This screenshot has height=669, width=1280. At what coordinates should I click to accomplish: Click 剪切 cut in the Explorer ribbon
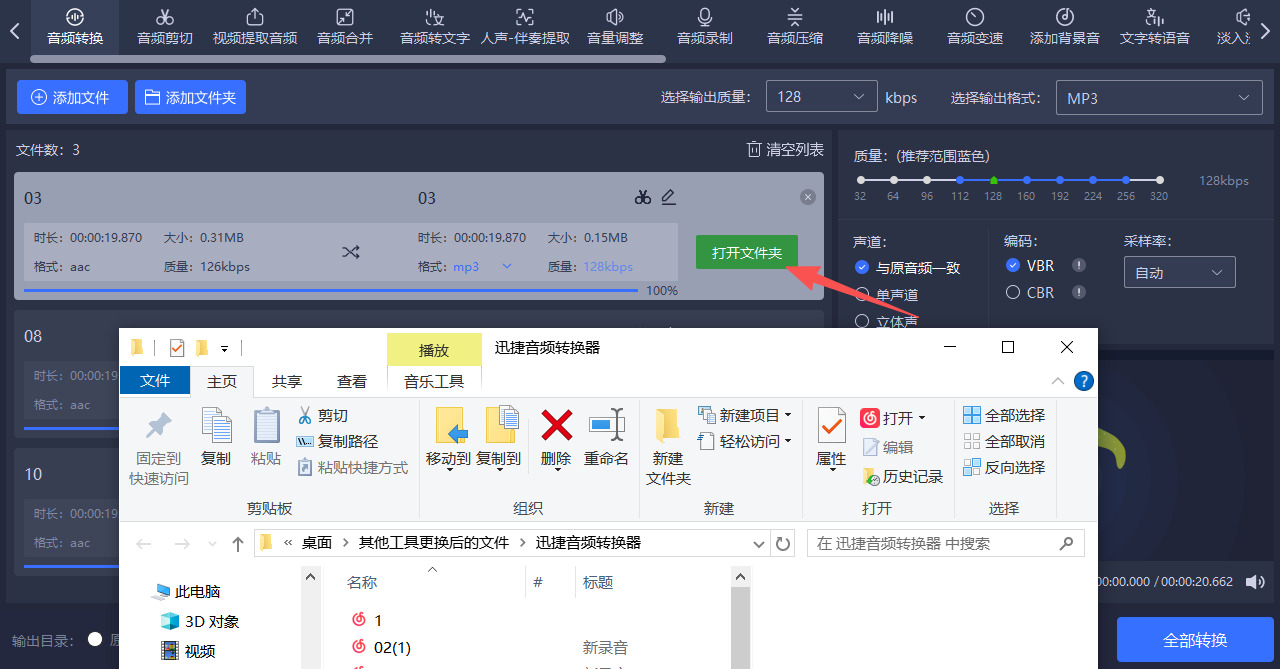[x=322, y=415]
